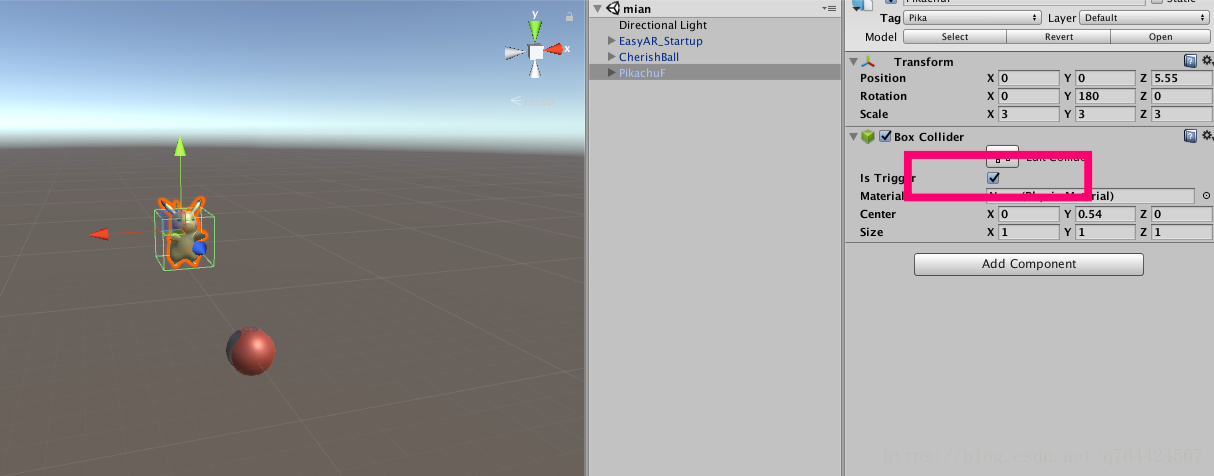This screenshot has width=1214, height=476.
Task: Click the Size X field
Action: point(1027,232)
